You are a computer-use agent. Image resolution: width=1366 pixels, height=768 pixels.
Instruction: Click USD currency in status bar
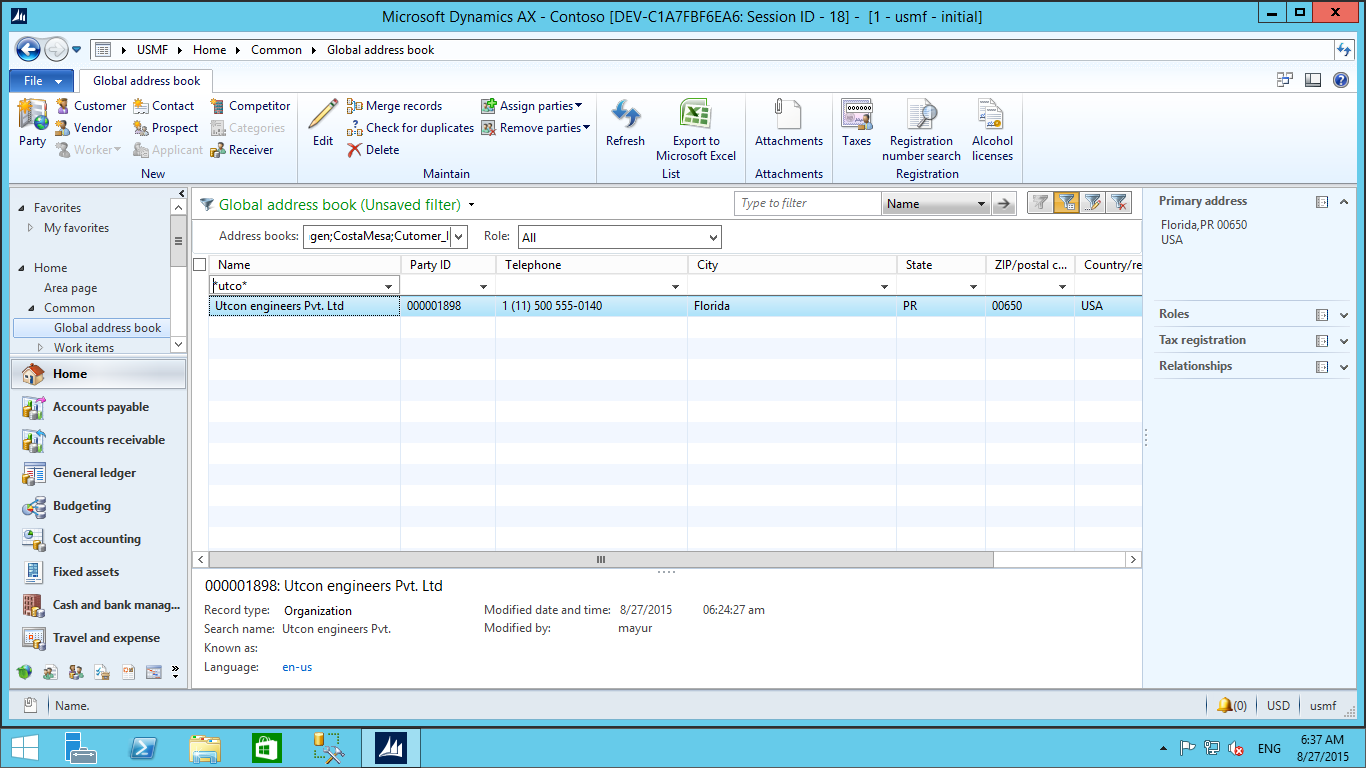[1278, 706]
